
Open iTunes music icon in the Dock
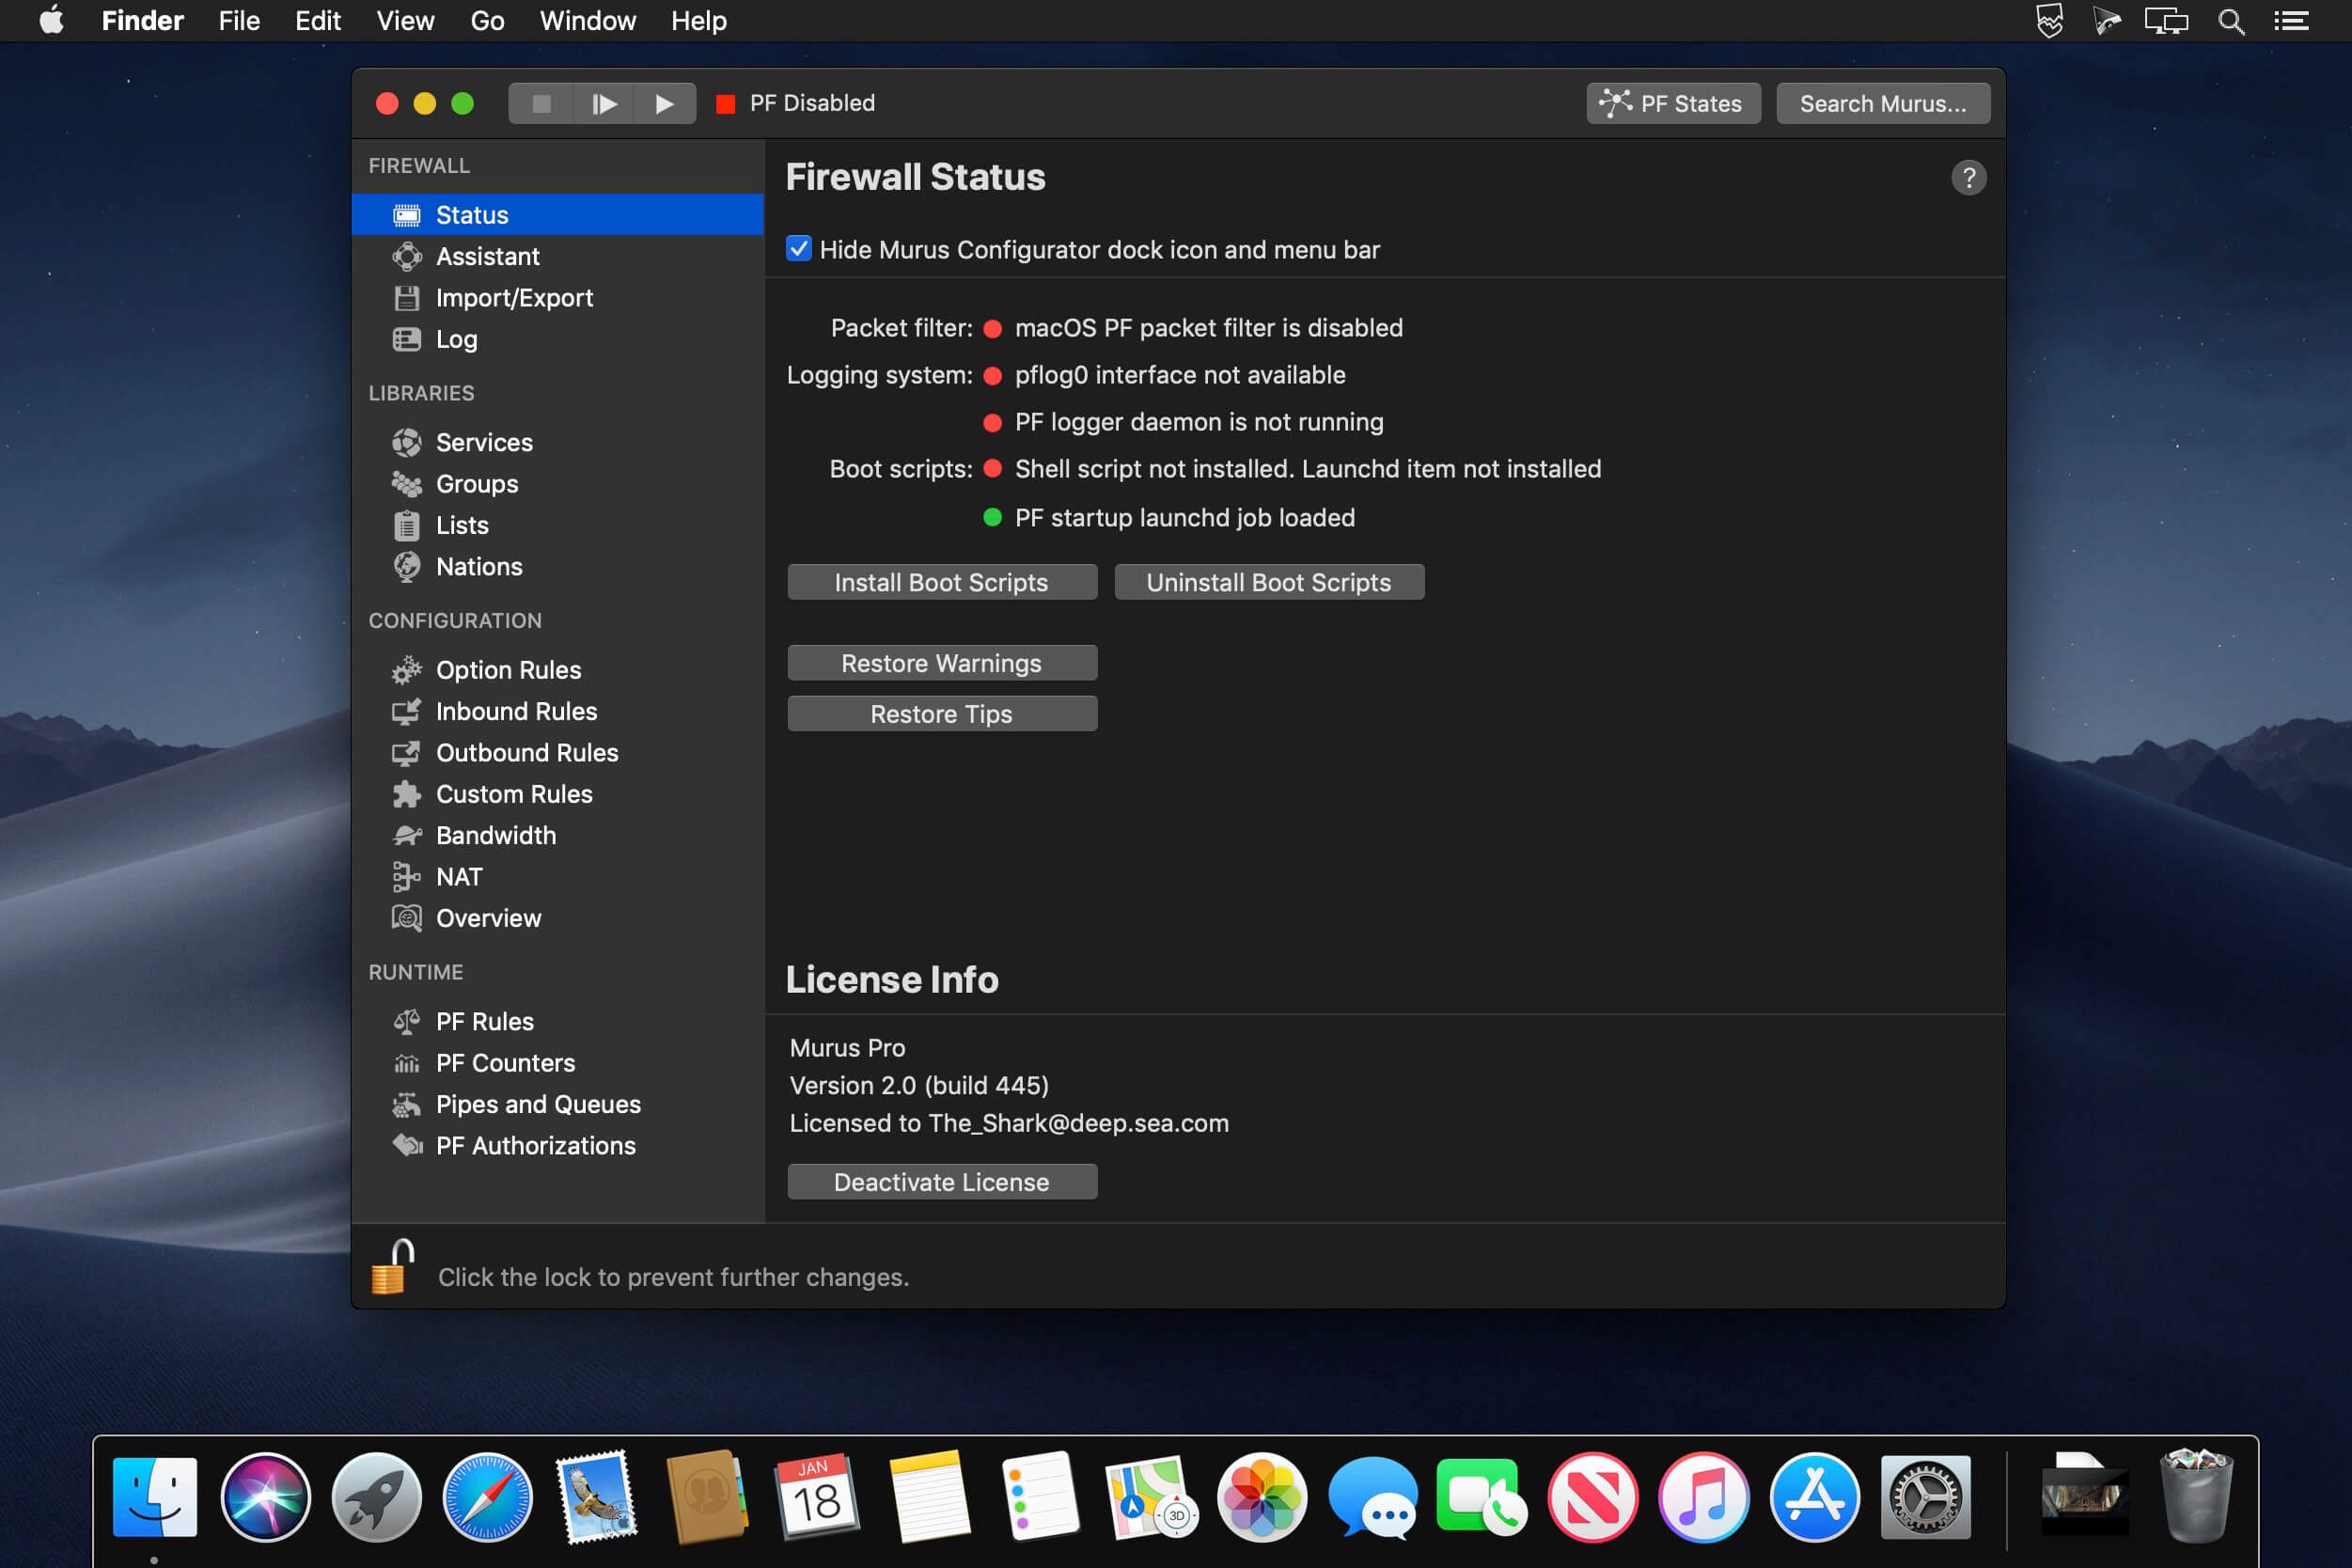click(x=1704, y=1497)
